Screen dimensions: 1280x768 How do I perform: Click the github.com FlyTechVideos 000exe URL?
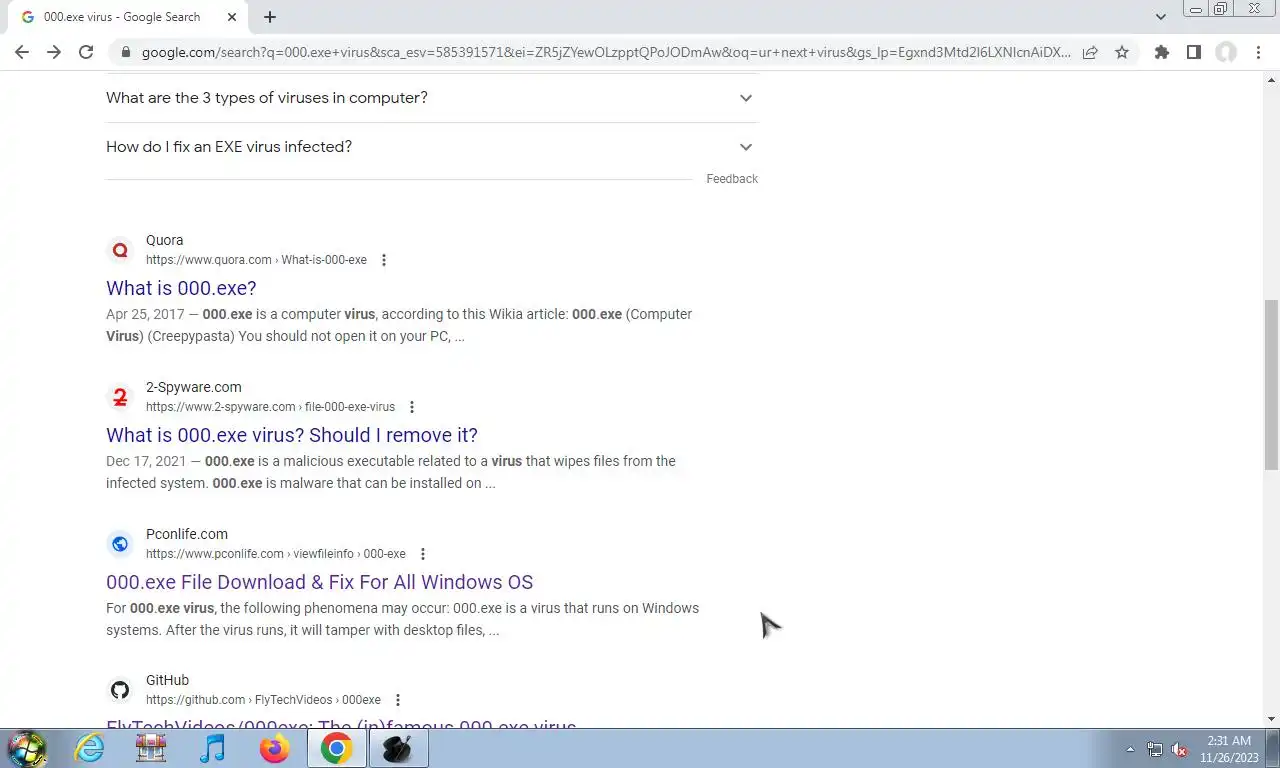[263, 700]
